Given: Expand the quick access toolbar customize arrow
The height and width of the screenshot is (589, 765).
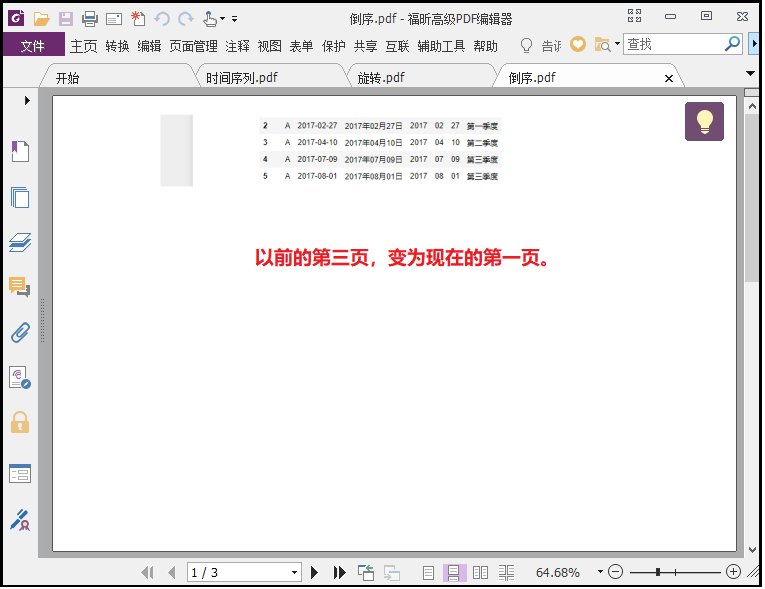Looking at the screenshot, I should (x=235, y=19).
